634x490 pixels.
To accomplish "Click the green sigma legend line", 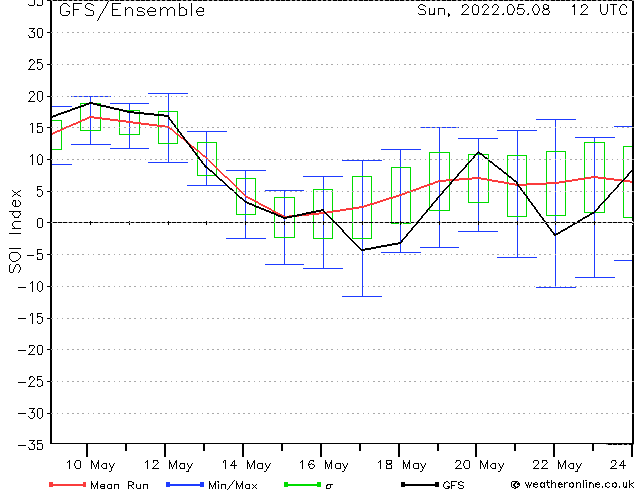I will pyautogui.click(x=302, y=484).
